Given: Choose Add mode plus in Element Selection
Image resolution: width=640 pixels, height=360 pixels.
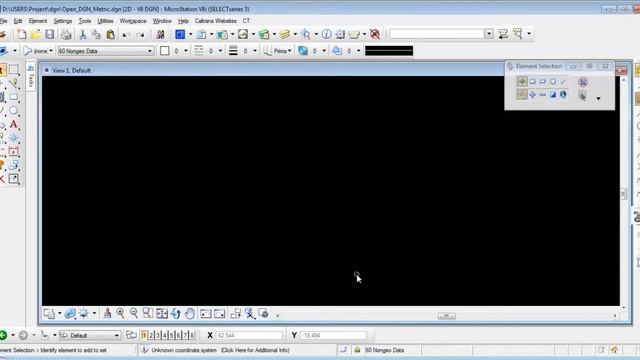Looking at the screenshot, I should [x=532, y=95].
